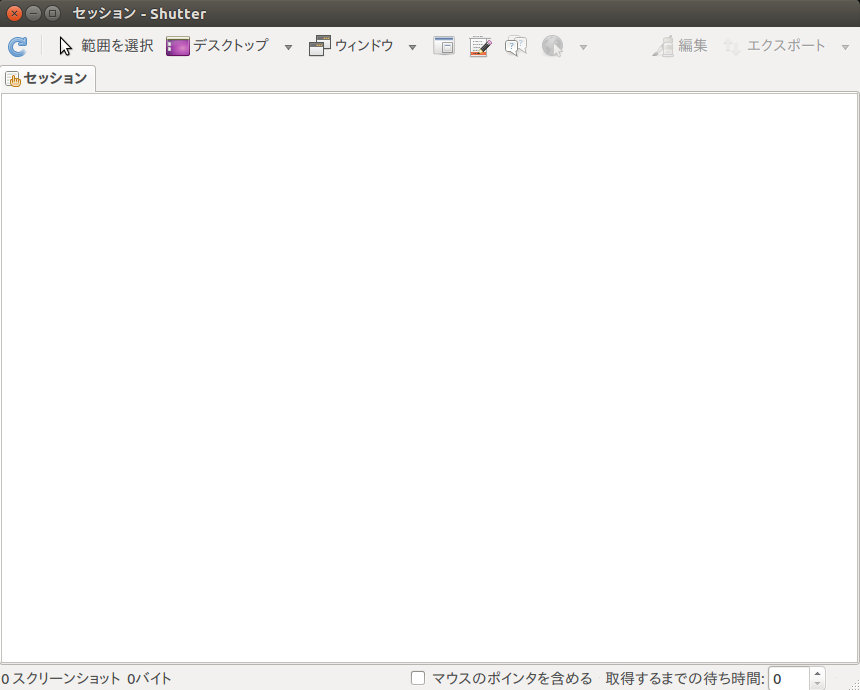Expand the ウィンドウ dropdown arrow
The image size is (860, 690).
(x=412, y=47)
